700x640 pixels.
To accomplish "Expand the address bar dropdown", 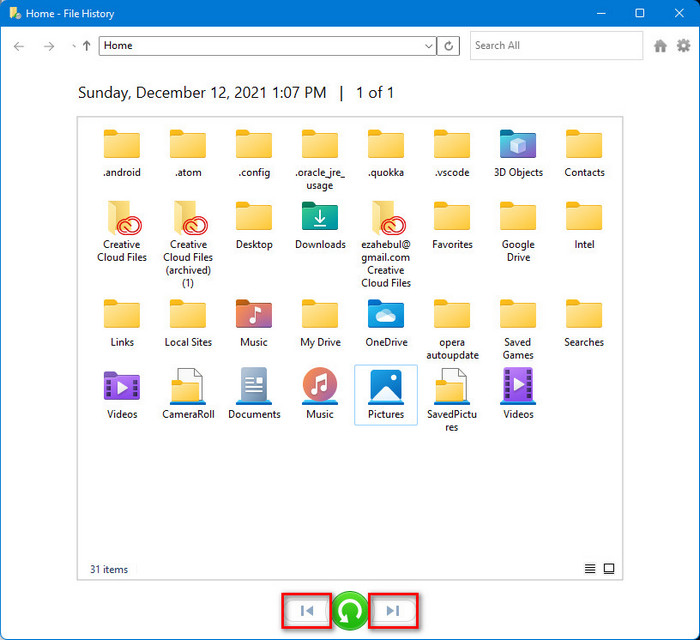I will [x=429, y=46].
